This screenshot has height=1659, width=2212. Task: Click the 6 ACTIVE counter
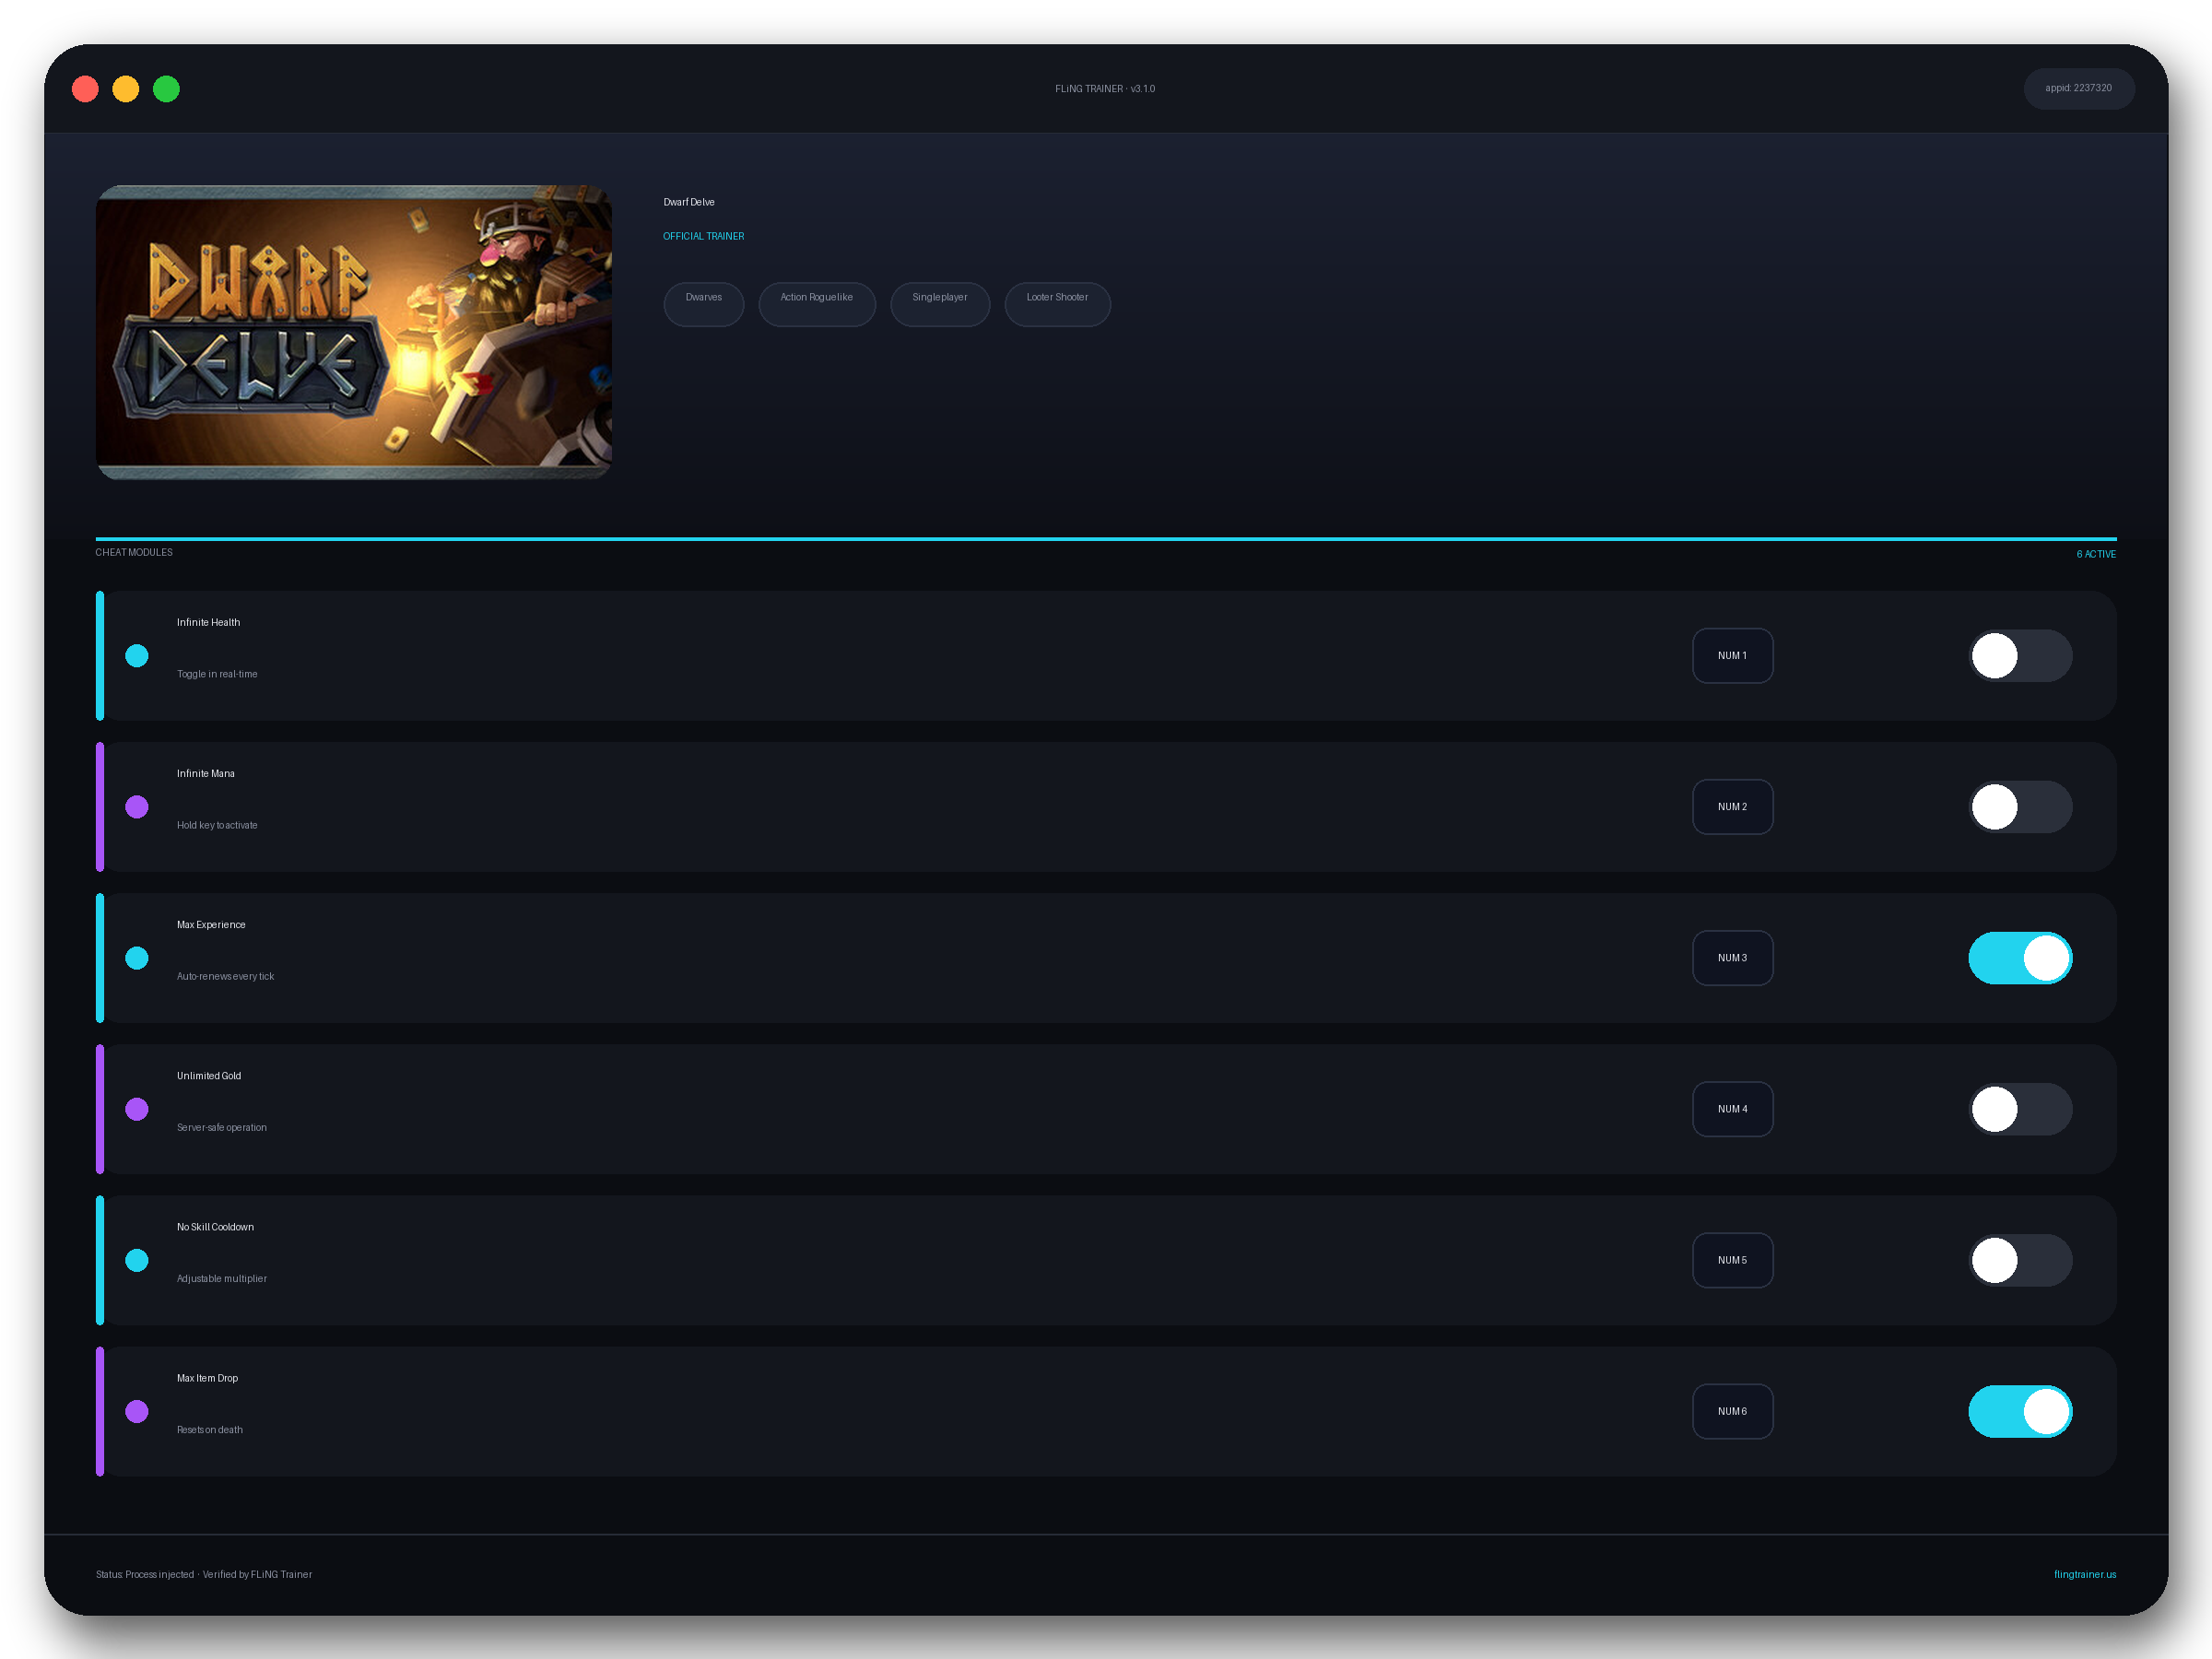[2095, 554]
